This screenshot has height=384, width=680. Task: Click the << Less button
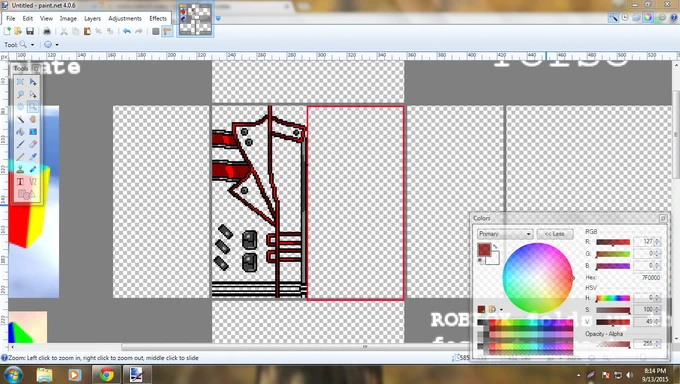tap(555, 234)
